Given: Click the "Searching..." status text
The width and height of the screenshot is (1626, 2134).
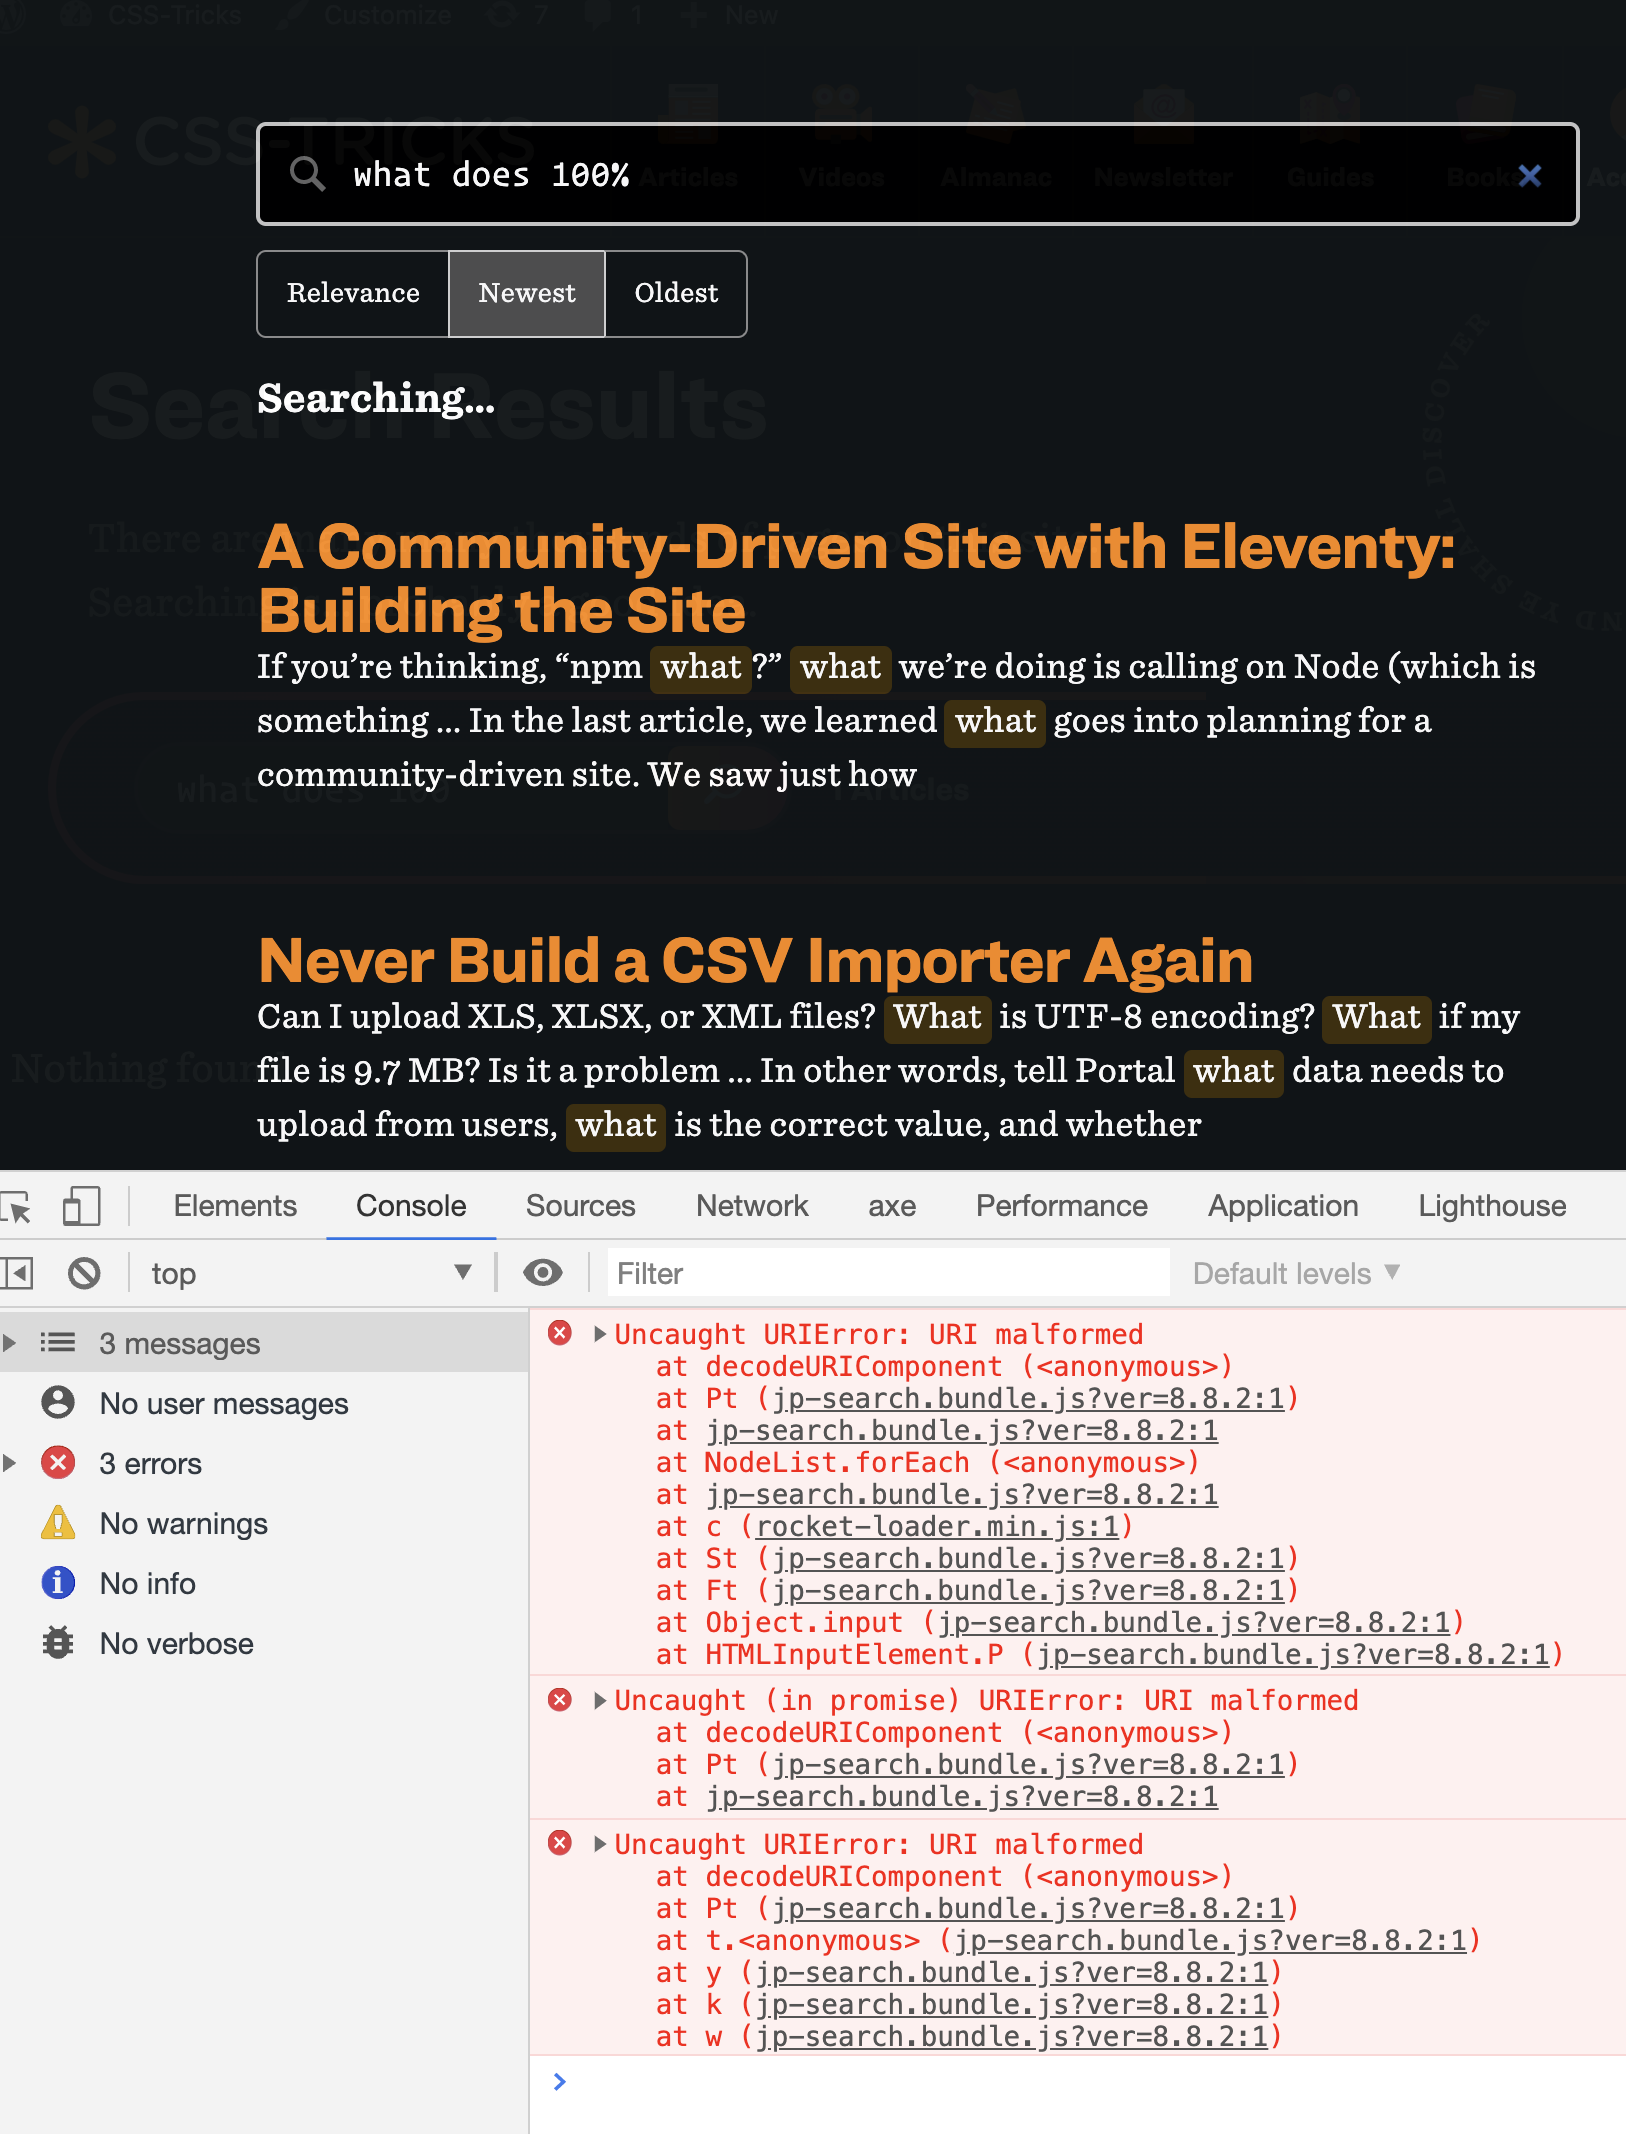Looking at the screenshot, I should (x=376, y=399).
